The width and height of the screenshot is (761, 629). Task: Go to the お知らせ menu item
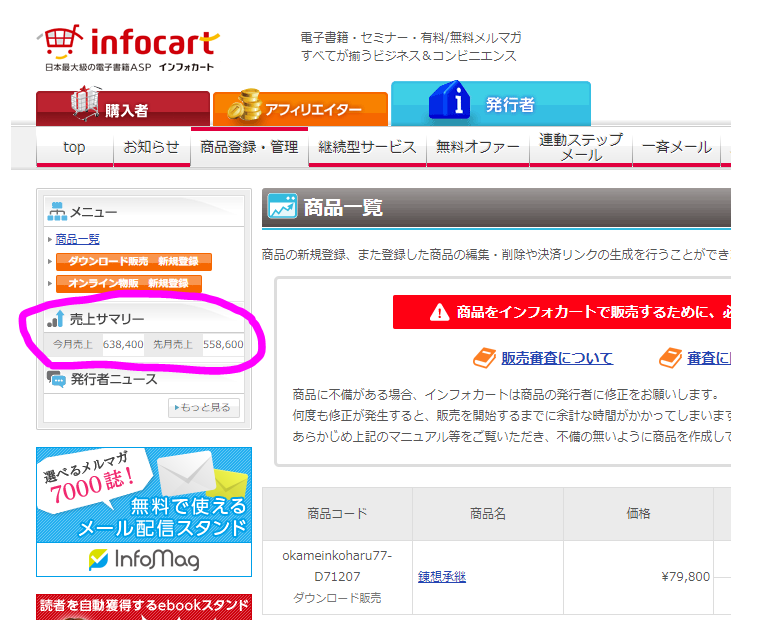click(151, 147)
